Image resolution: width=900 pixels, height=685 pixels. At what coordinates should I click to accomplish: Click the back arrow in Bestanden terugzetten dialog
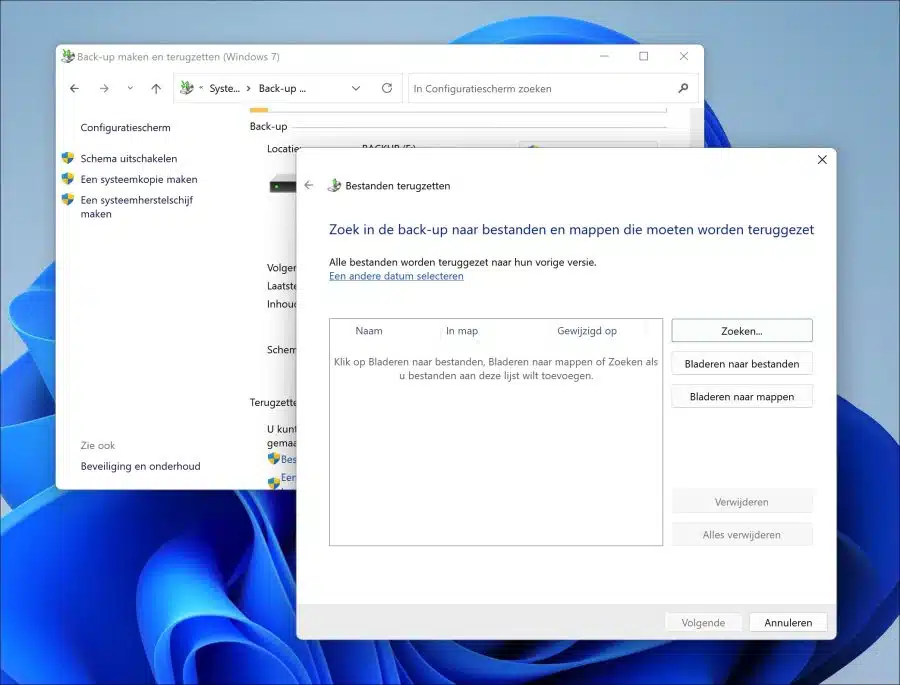click(309, 185)
